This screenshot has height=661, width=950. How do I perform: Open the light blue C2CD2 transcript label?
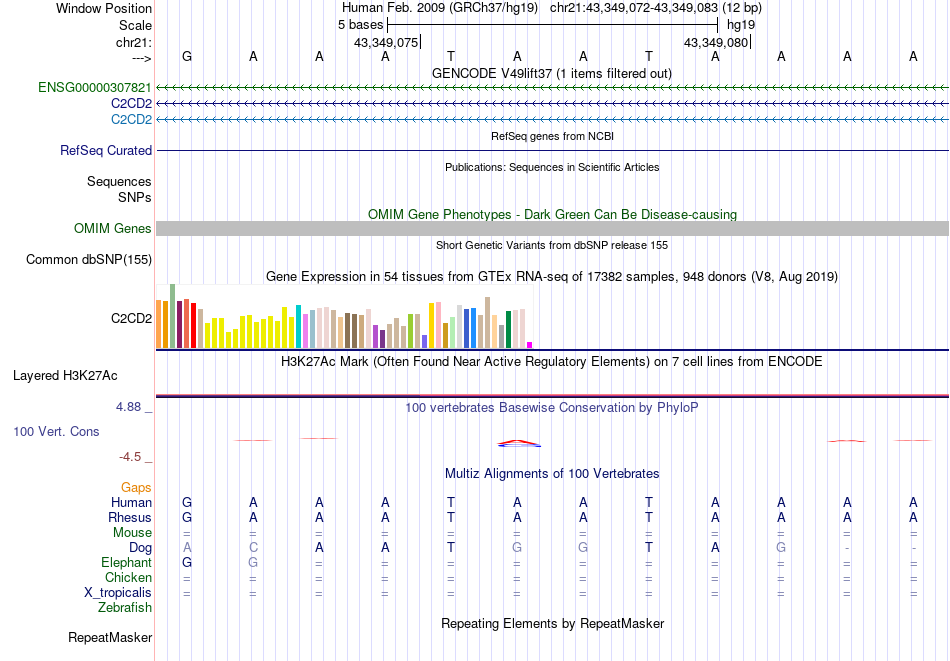[x=131, y=119]
